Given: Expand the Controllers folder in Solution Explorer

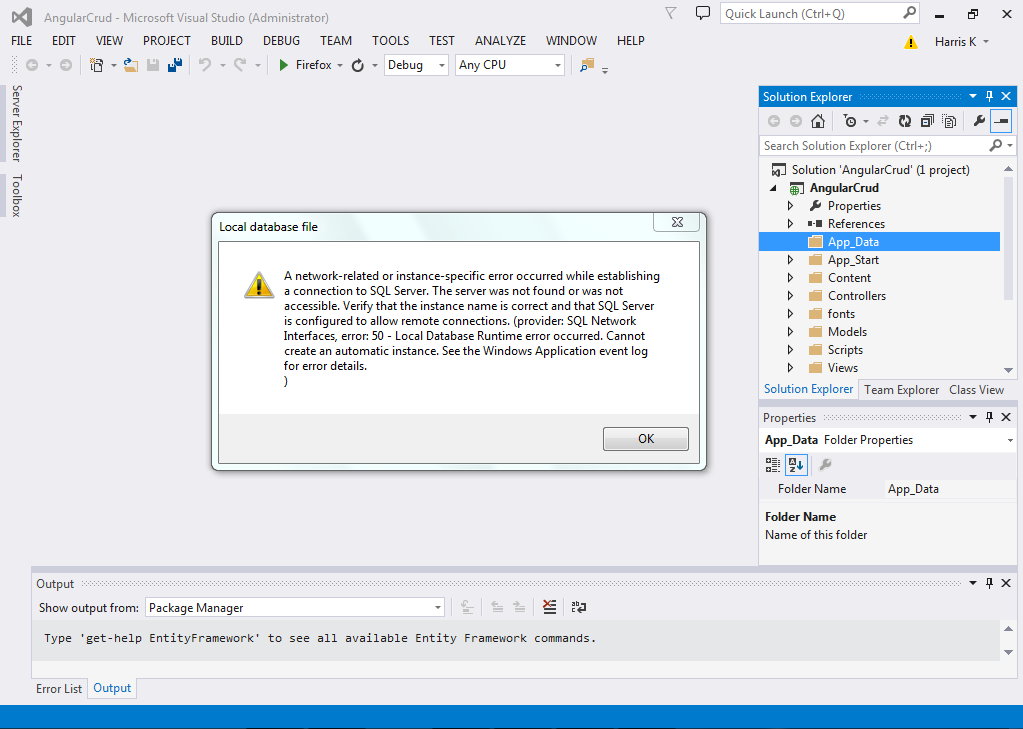Looking at the screenshot, I should 789,295.
